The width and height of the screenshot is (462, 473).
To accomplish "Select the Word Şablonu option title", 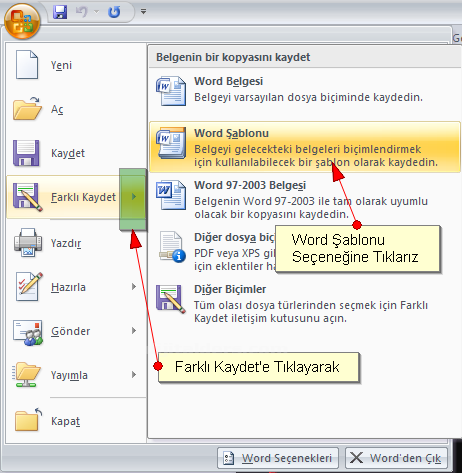I will point(231,133).
